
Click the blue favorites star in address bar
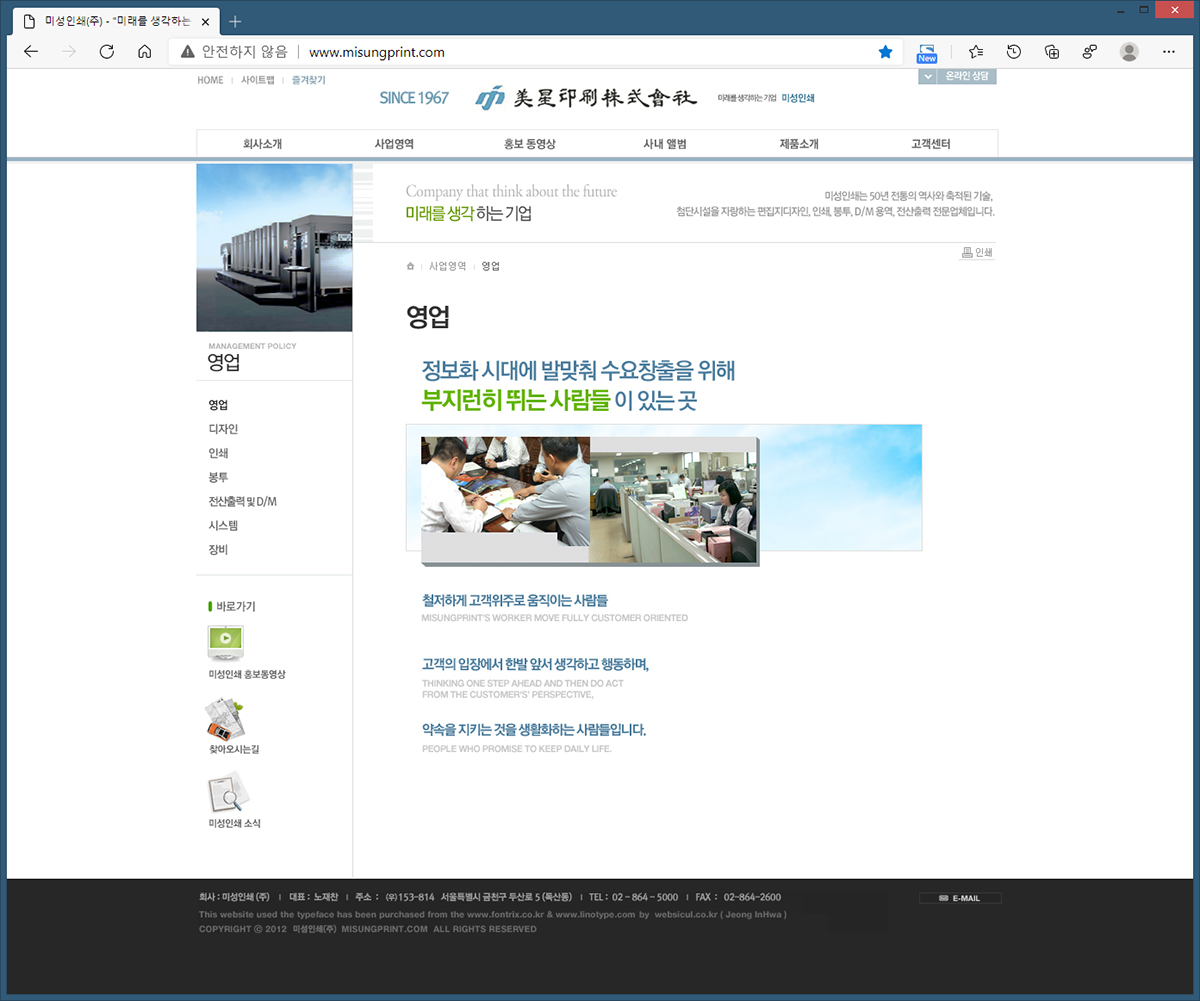click(x=885, y=52)
